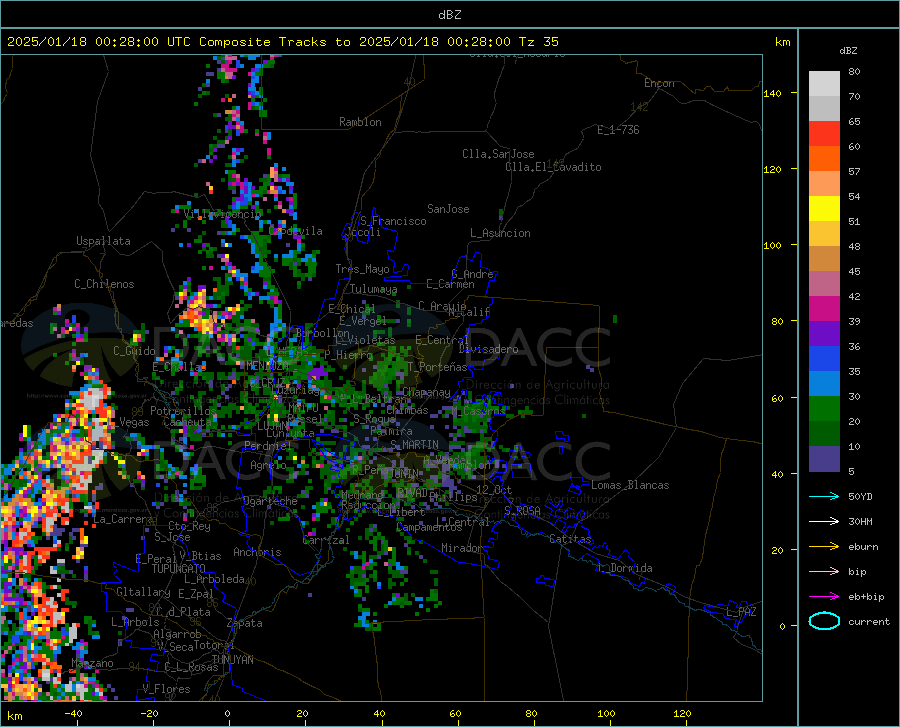Click the 'E_1-736' map label

(618, 130)
